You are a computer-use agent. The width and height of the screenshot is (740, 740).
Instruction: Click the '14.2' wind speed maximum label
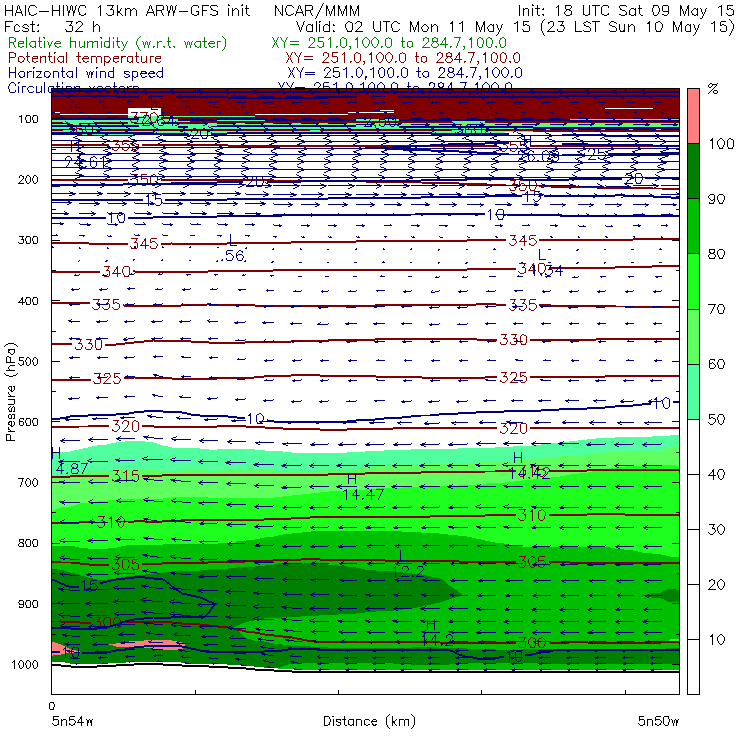[x=438, y=640]
